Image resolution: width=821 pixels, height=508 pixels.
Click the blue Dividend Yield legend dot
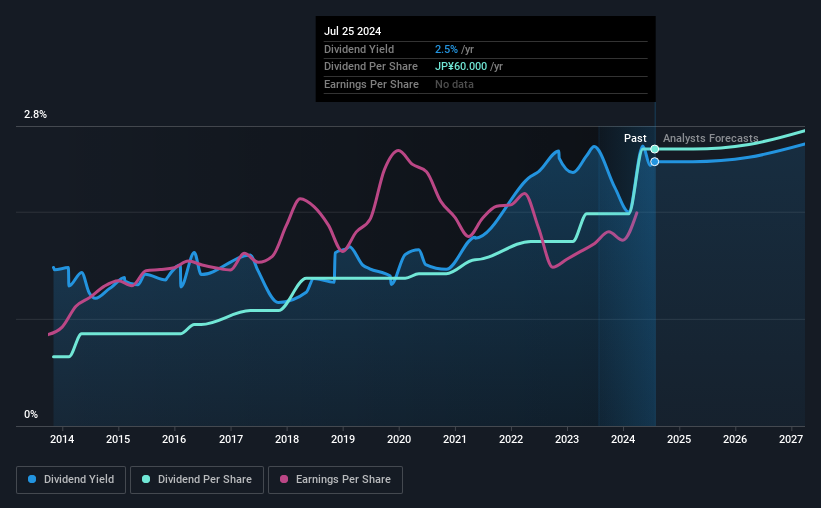click(32, 479)
